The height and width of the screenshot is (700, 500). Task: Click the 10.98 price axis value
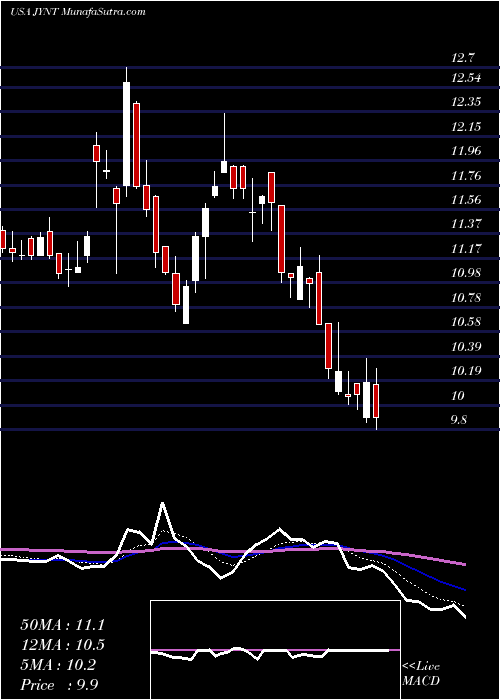466,273
